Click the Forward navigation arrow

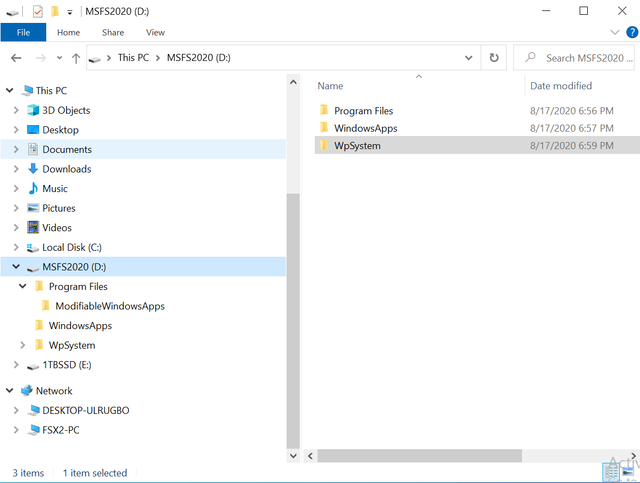(x=41, y=58)
